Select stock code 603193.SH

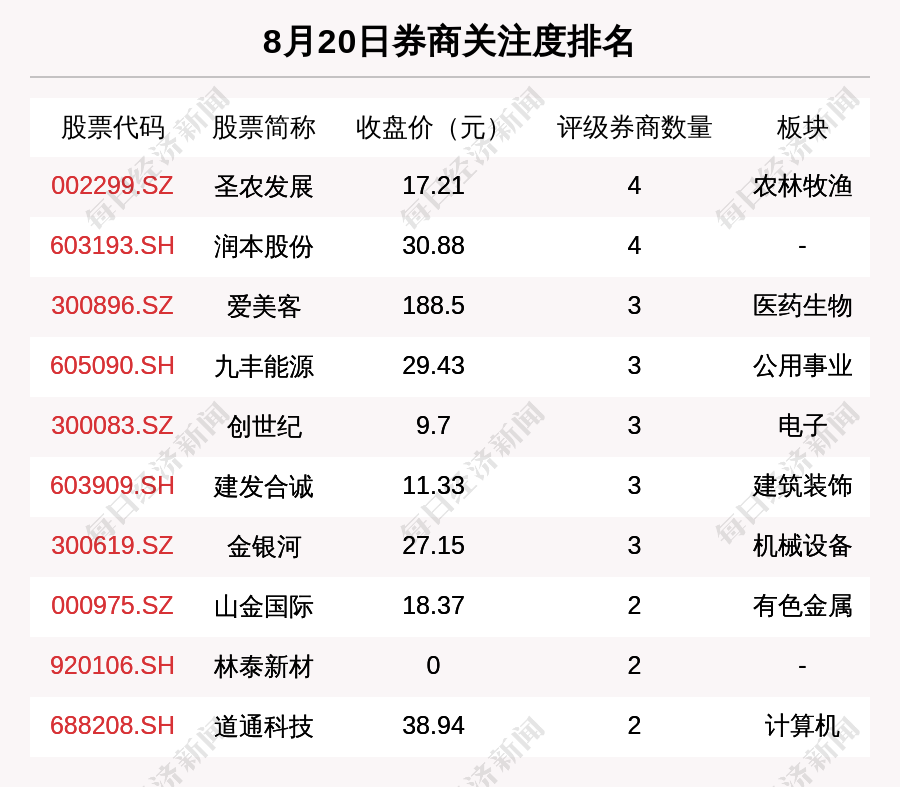(112, 246)
